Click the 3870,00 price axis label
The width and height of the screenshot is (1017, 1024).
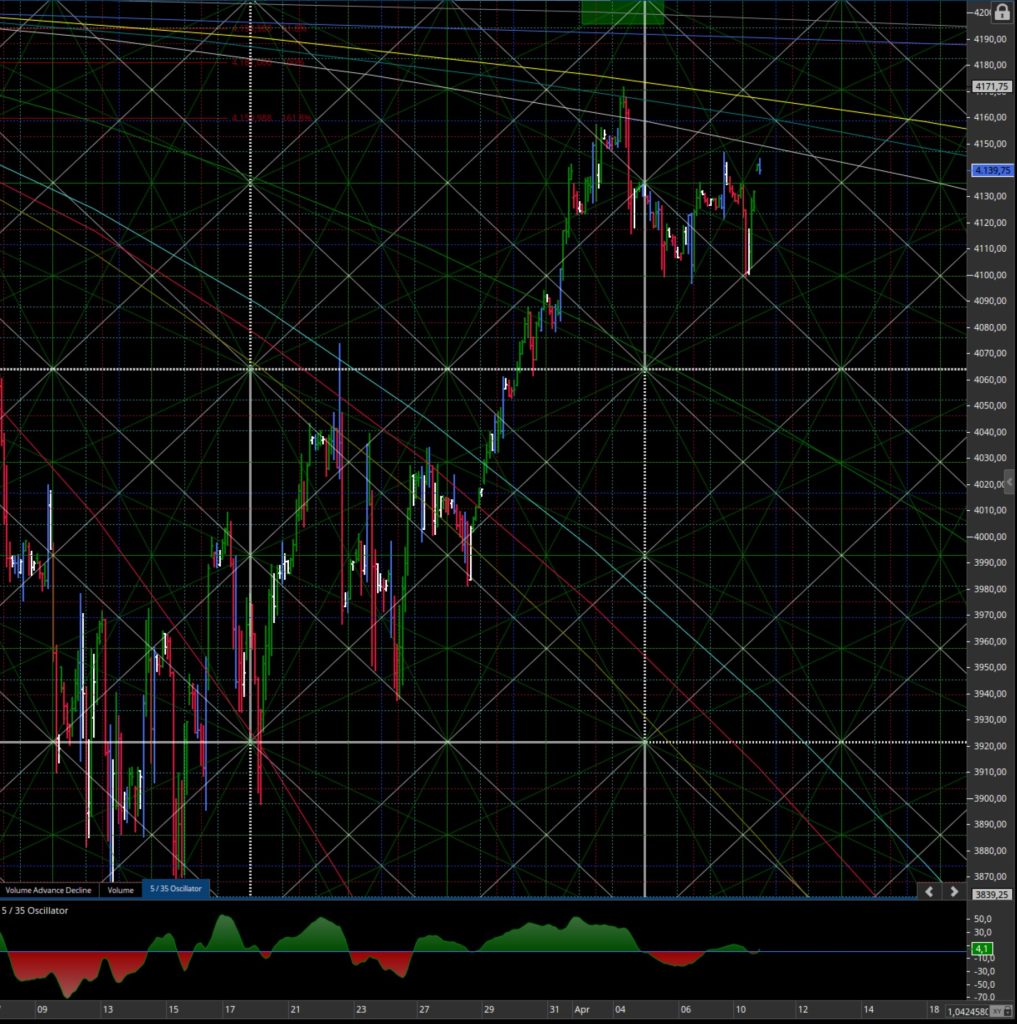coord(990,876)
